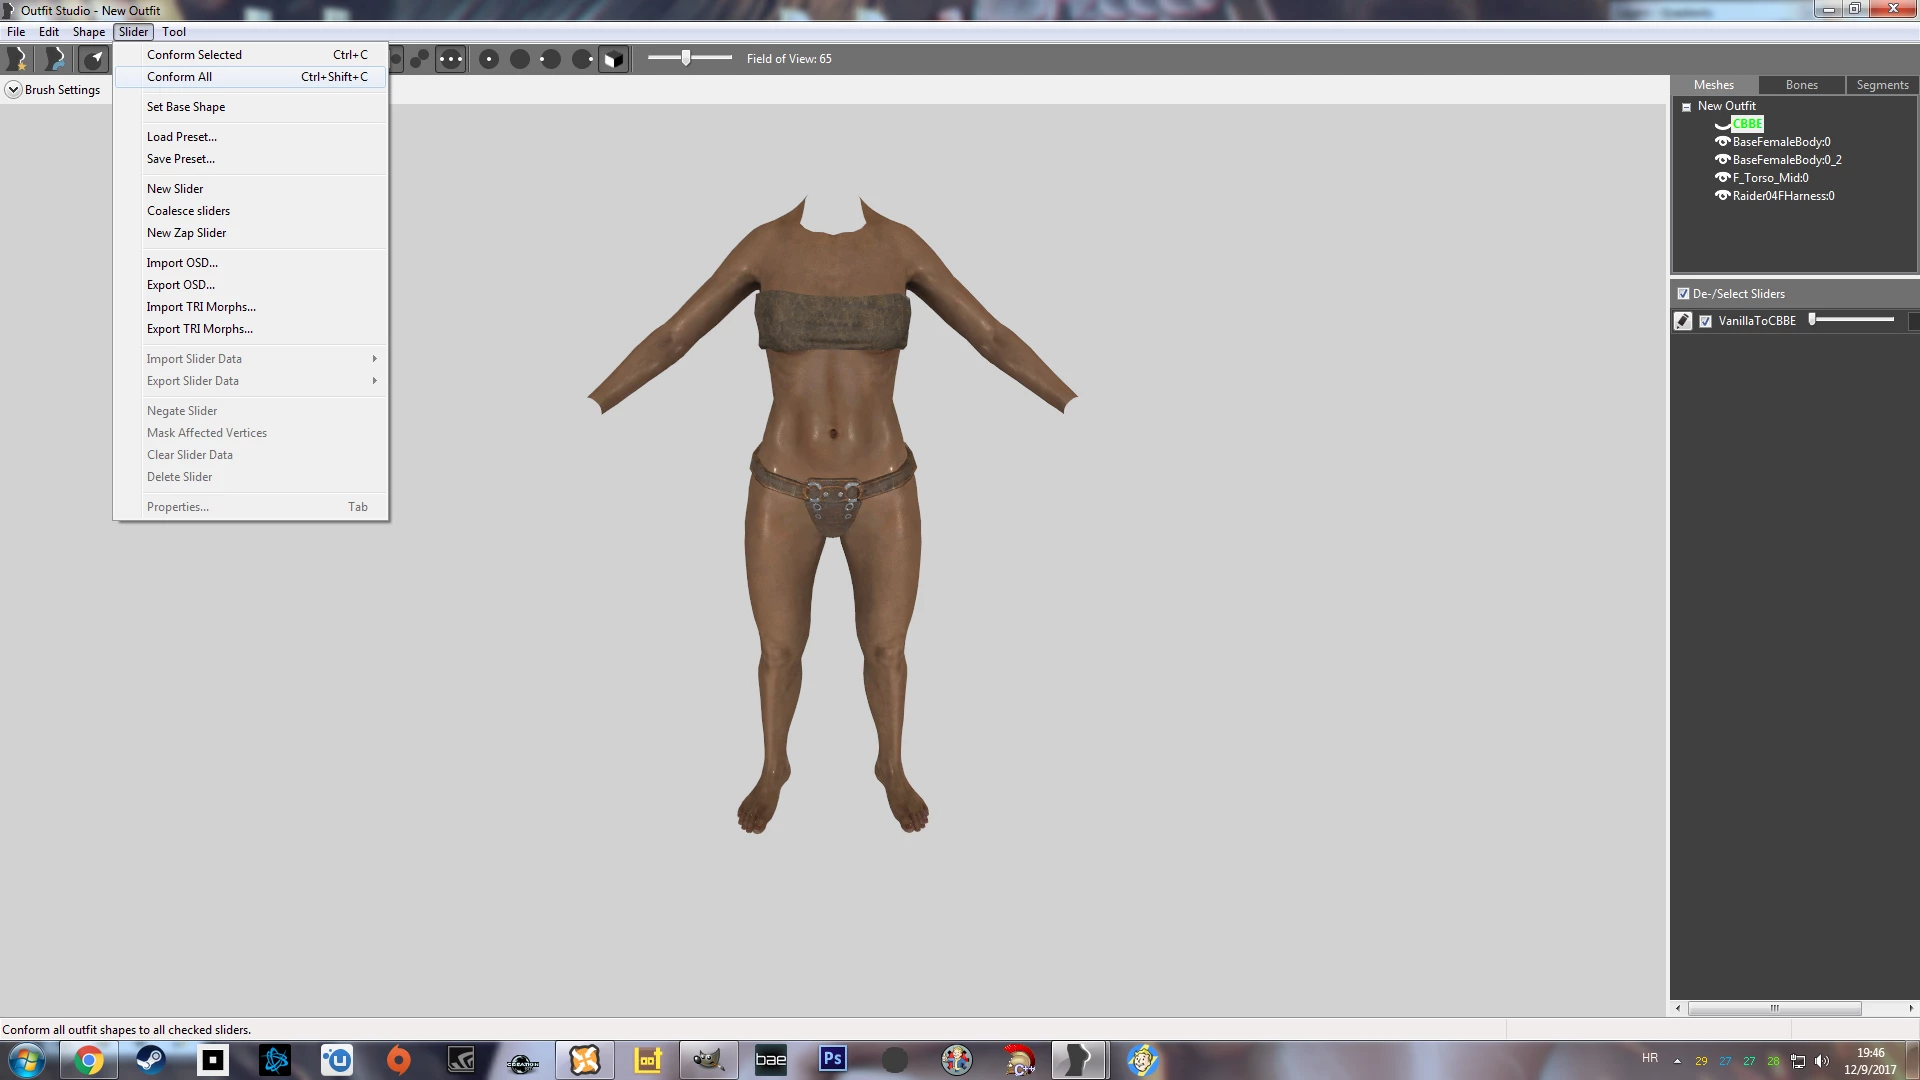1920x1080 pixels.
Task: Open the Import Slider Data submenu
Action: tap(251, 359)
